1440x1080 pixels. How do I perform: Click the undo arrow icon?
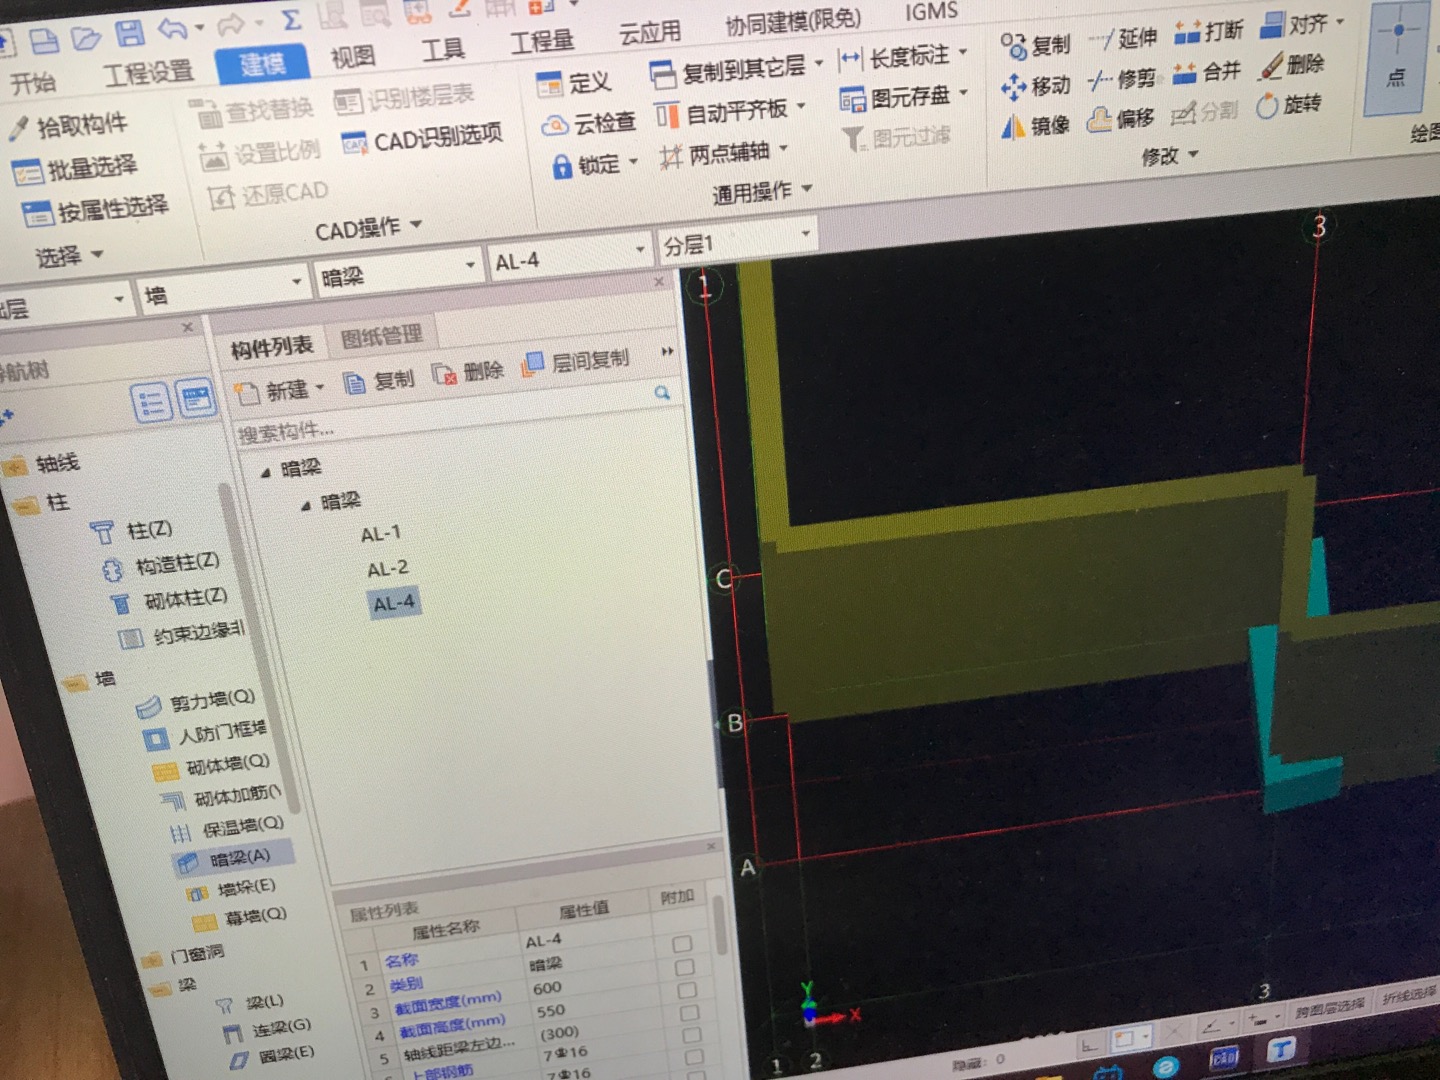click(172, 29)
